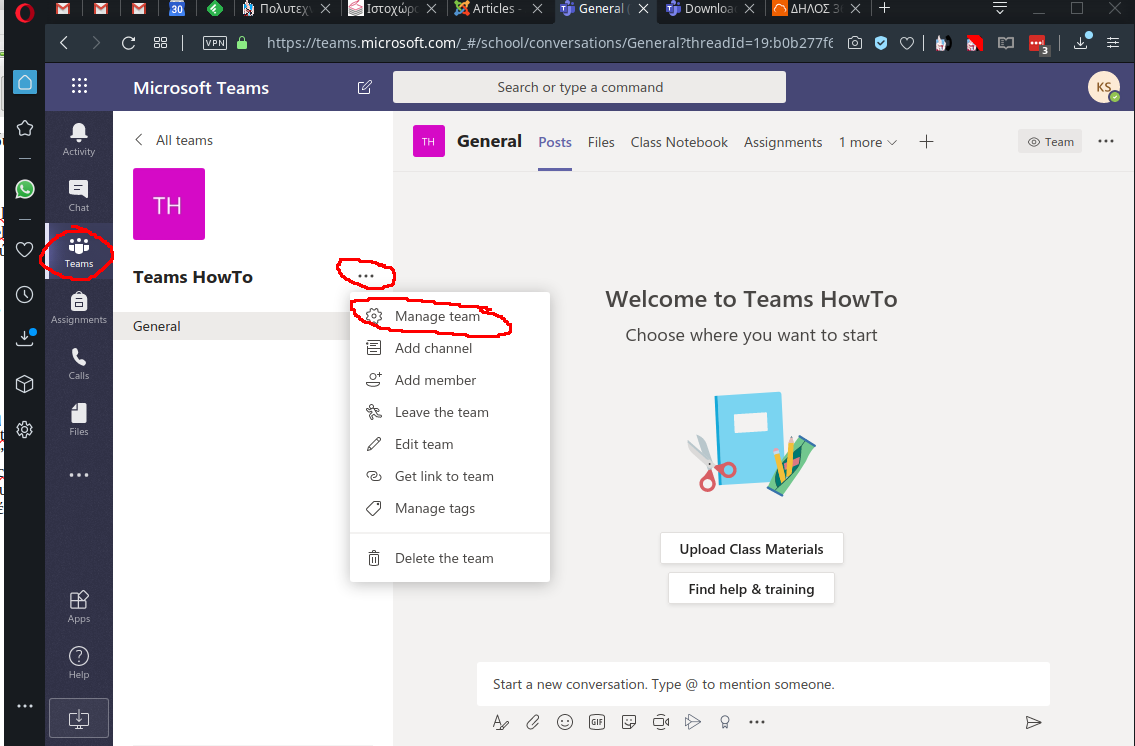
Task: Open Chat in the Teams sidebar
Action: coord(79,195)
